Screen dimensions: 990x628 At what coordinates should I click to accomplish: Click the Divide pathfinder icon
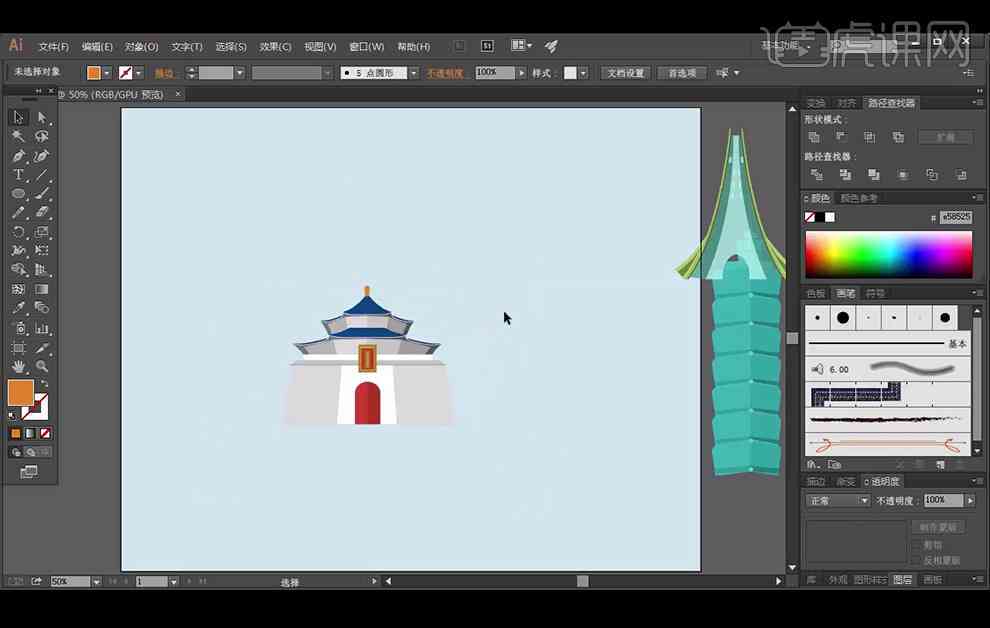click(816, 175)
